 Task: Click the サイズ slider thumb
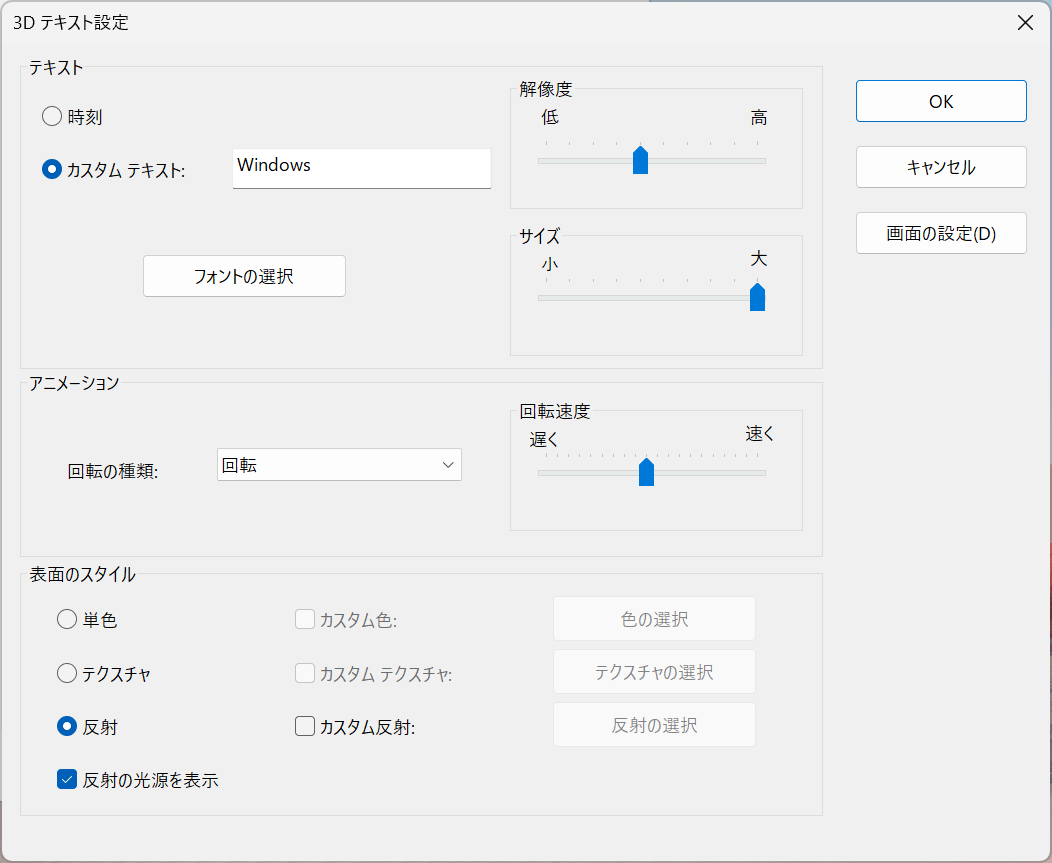click(x=757, y=297)
